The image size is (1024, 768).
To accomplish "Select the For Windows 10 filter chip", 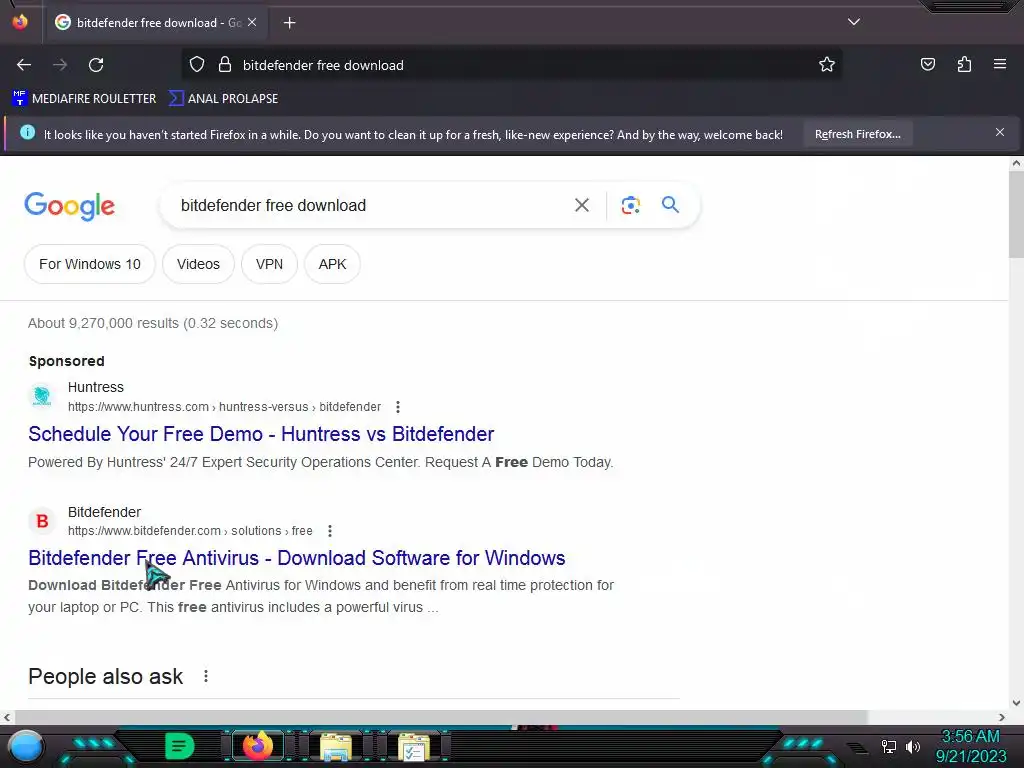I will click(89, 264).
